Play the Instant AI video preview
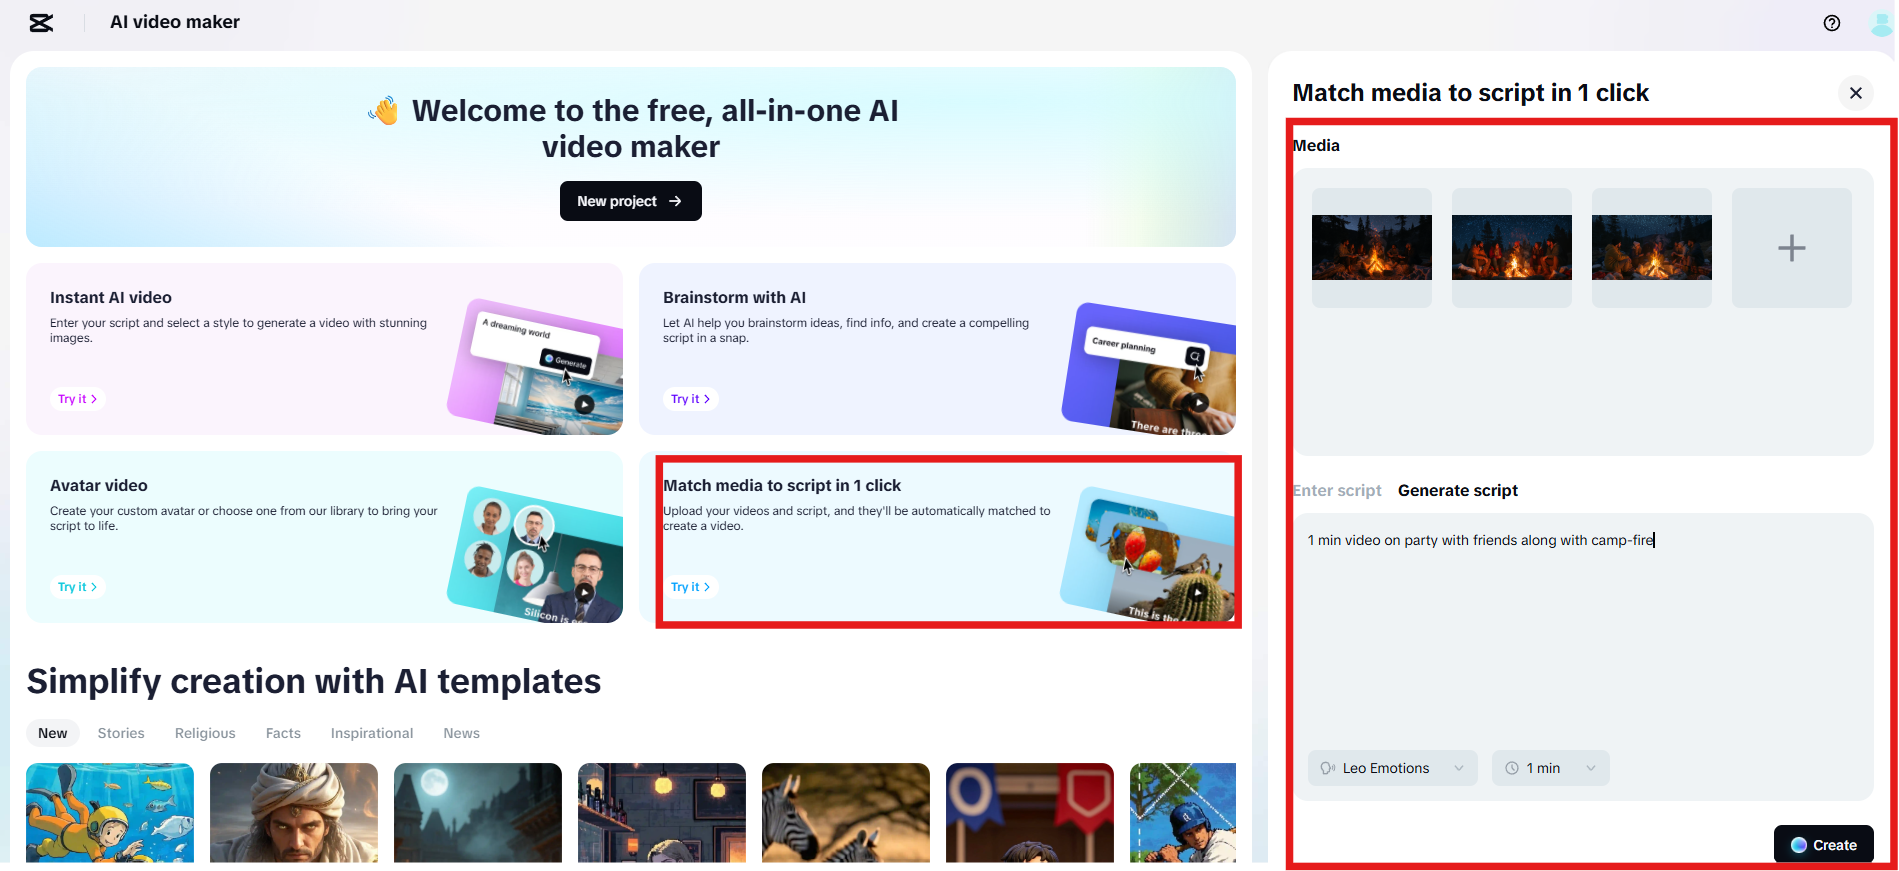This screenshot has width=1899, height=871. point(584,404)
